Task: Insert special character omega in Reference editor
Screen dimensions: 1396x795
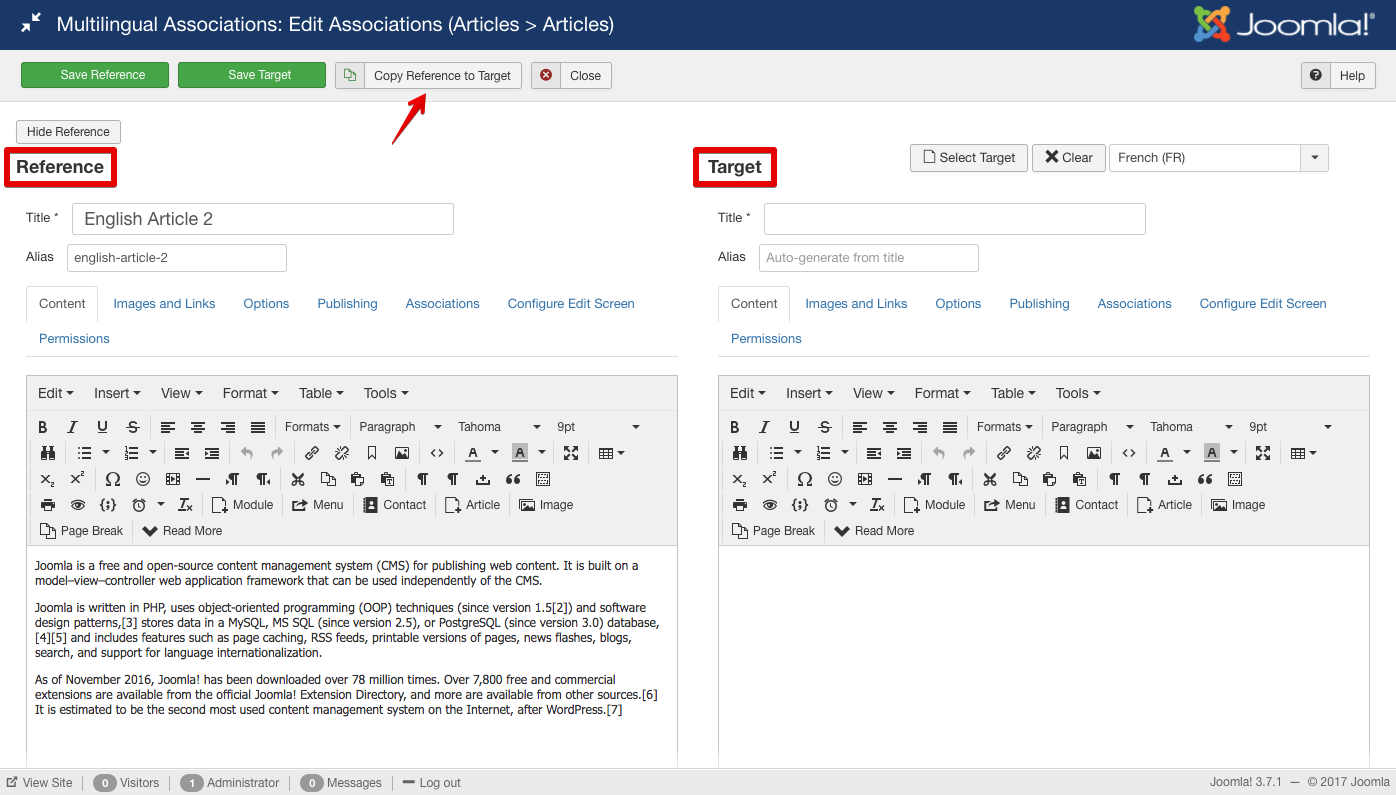Action: 113,479
